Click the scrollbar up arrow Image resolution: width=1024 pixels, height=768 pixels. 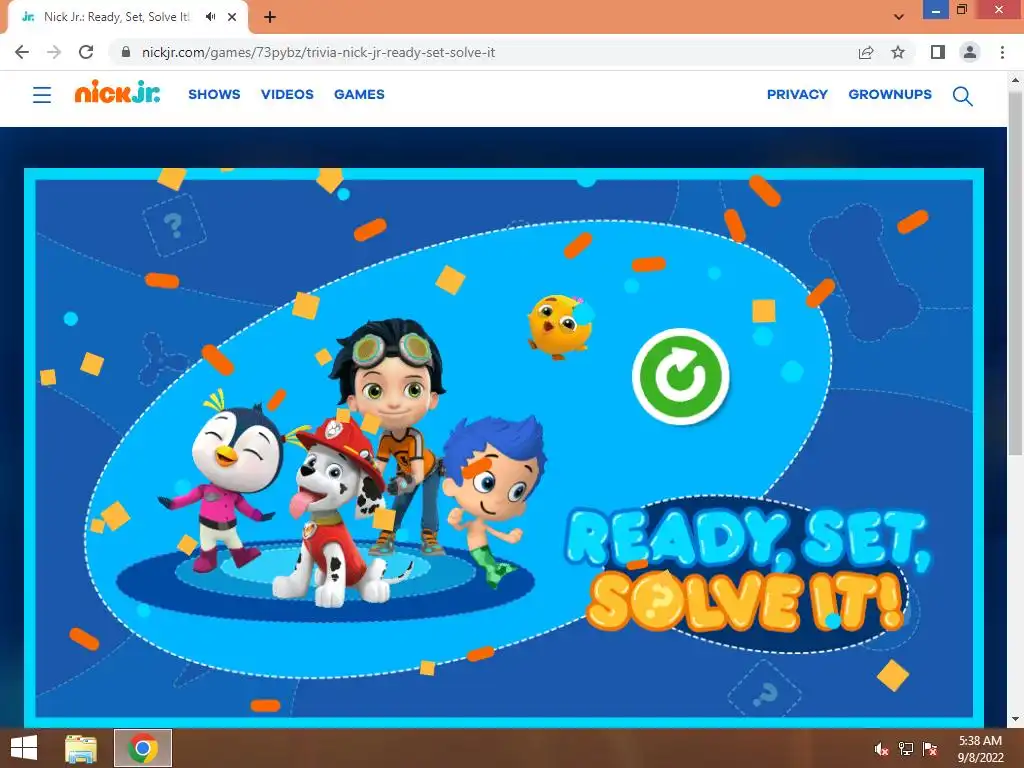1015,80
